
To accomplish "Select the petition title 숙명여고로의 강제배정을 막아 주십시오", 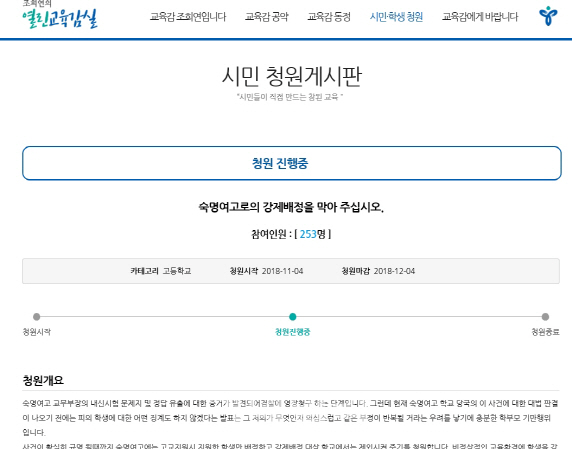I will [x=291, y=207].
